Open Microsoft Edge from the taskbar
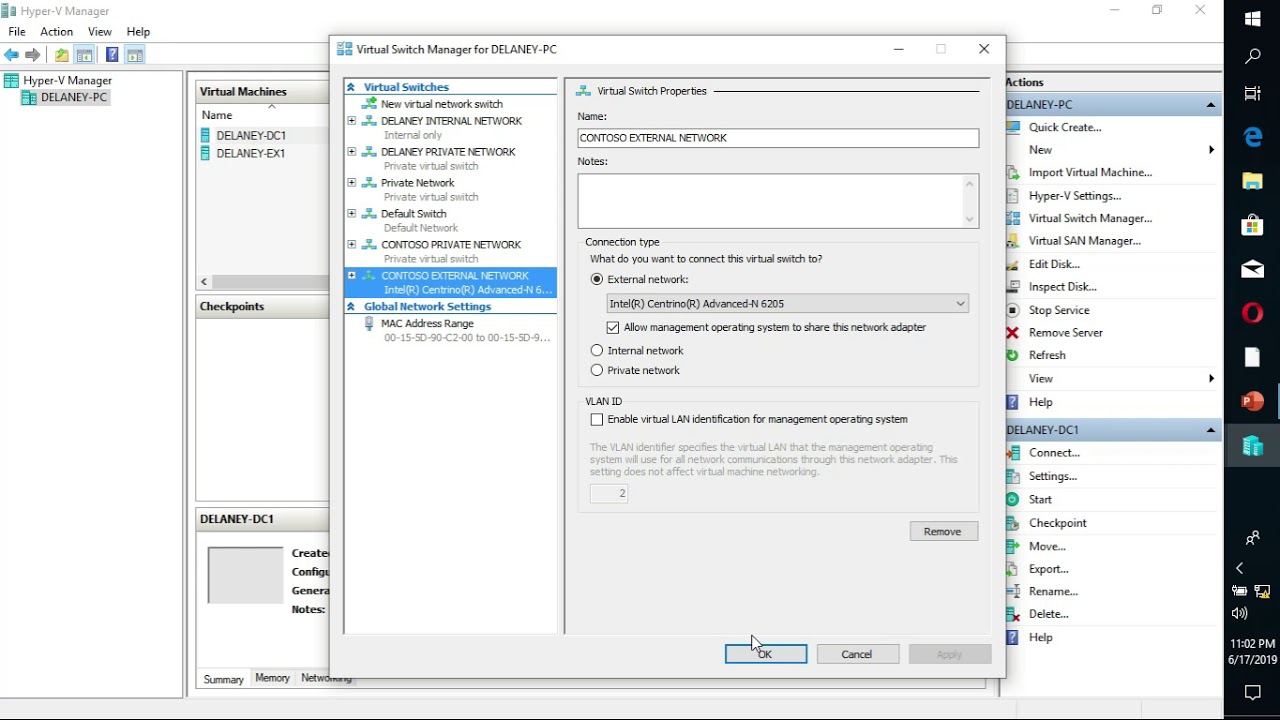The width and height of the screenshot is (1280, 720). 1252,137
